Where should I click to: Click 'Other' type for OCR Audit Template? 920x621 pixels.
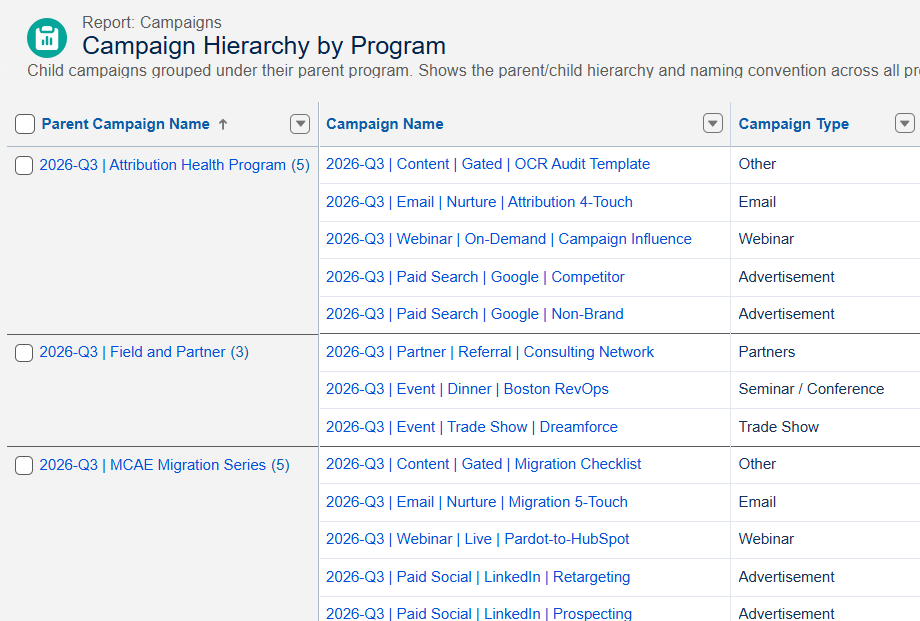pos(757,164)
